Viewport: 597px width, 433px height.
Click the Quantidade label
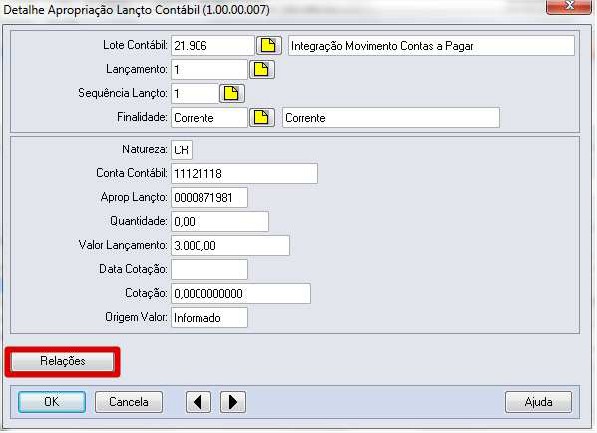click(139, 221)
